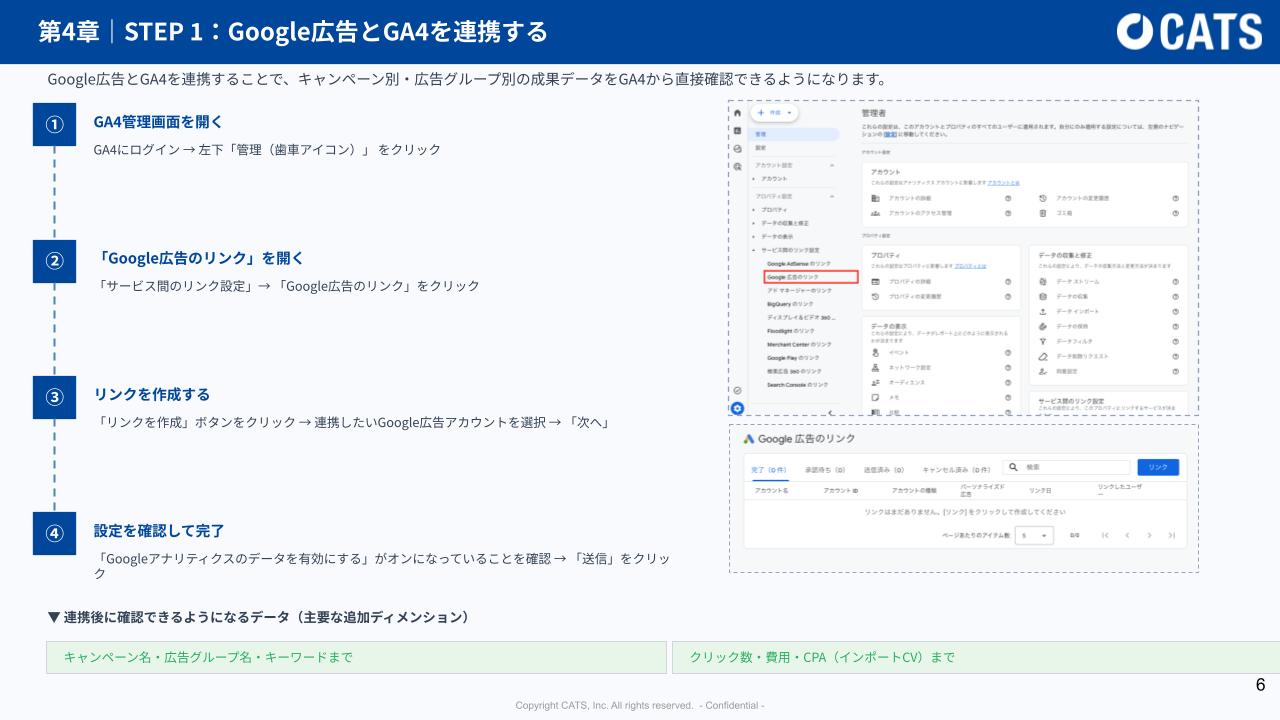Viewport: 1280px width, 720px height.
Task: Click the Home icon in GA4 rail
Action: click(738, 114)
